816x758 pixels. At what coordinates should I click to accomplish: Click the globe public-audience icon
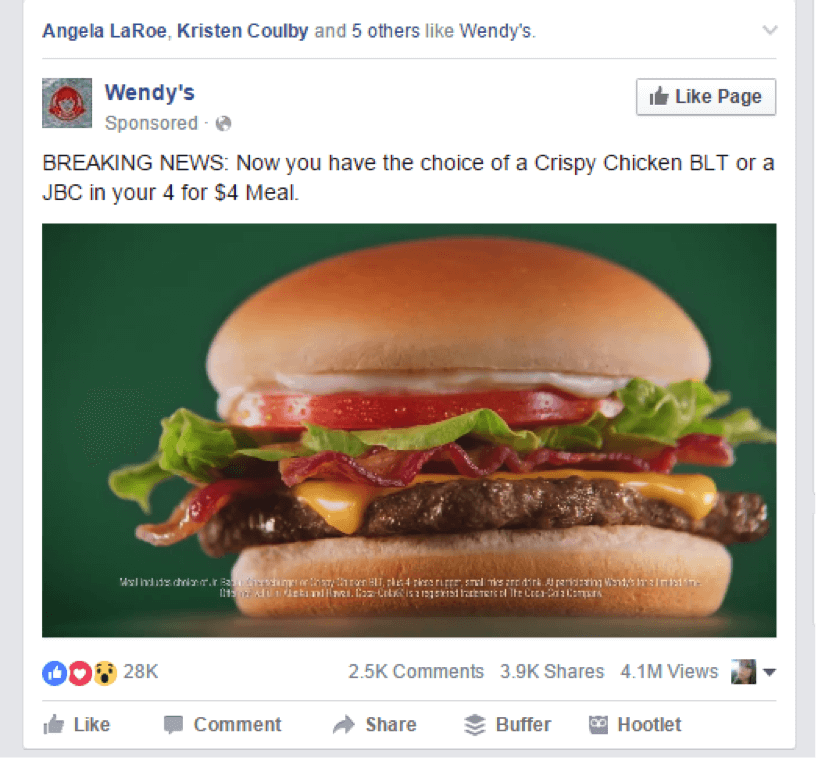pos(223,123)
